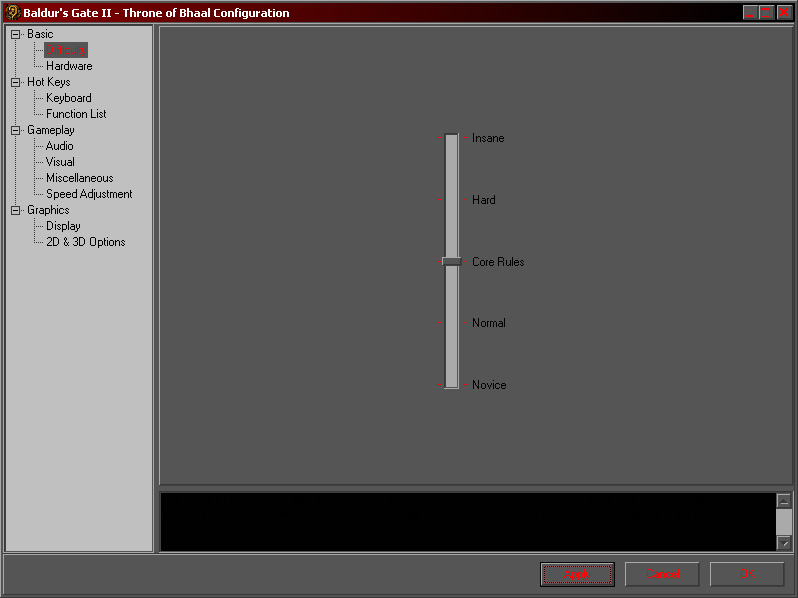Screen dimensions: 798x598
Task: Click description box scroll down arrow
Action: click(784, 543)
